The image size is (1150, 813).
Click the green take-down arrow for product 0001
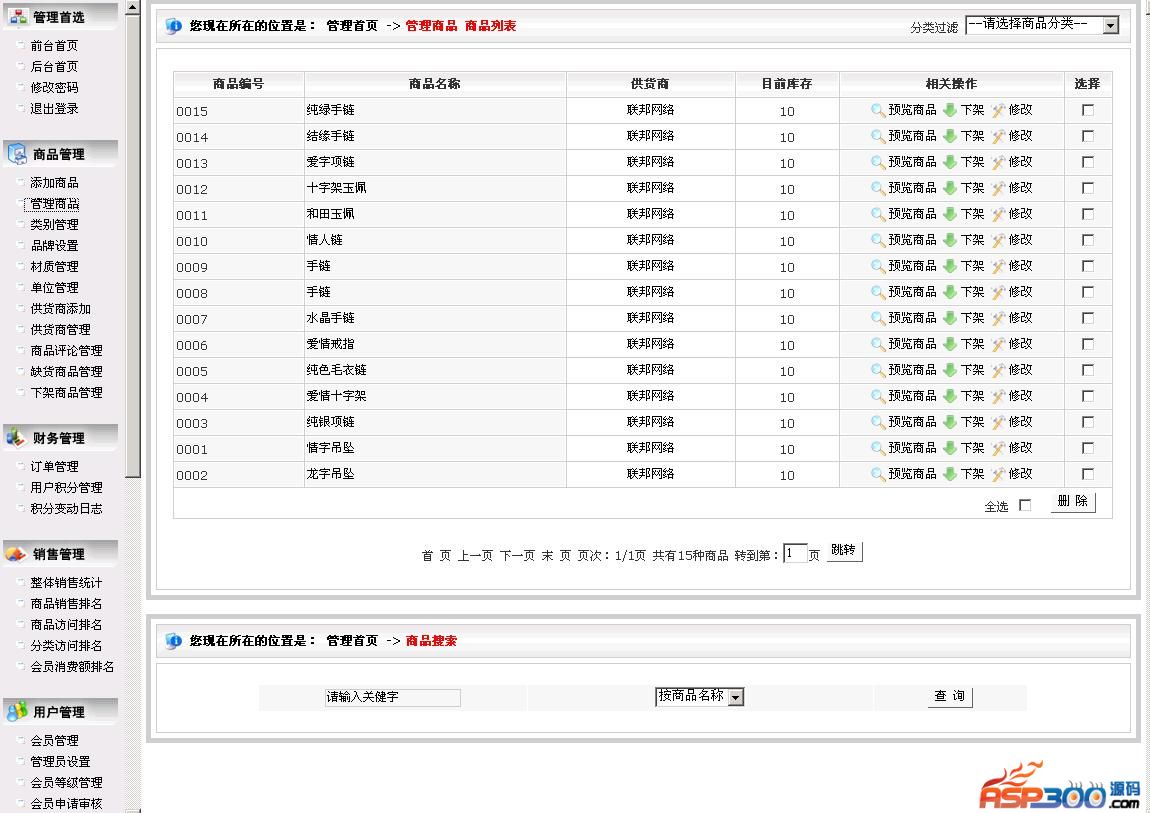950,448
